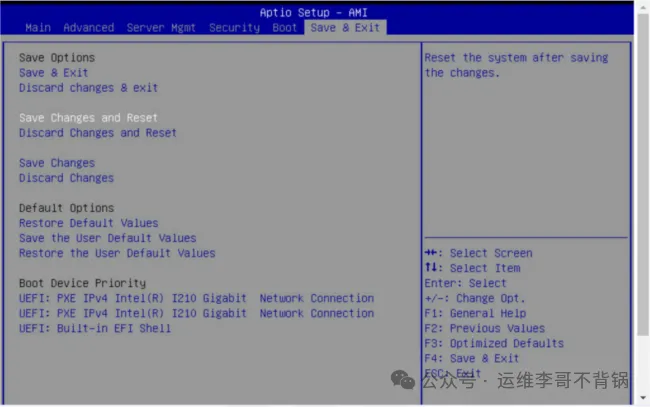Choose Restore Default Values

point(88,223)
